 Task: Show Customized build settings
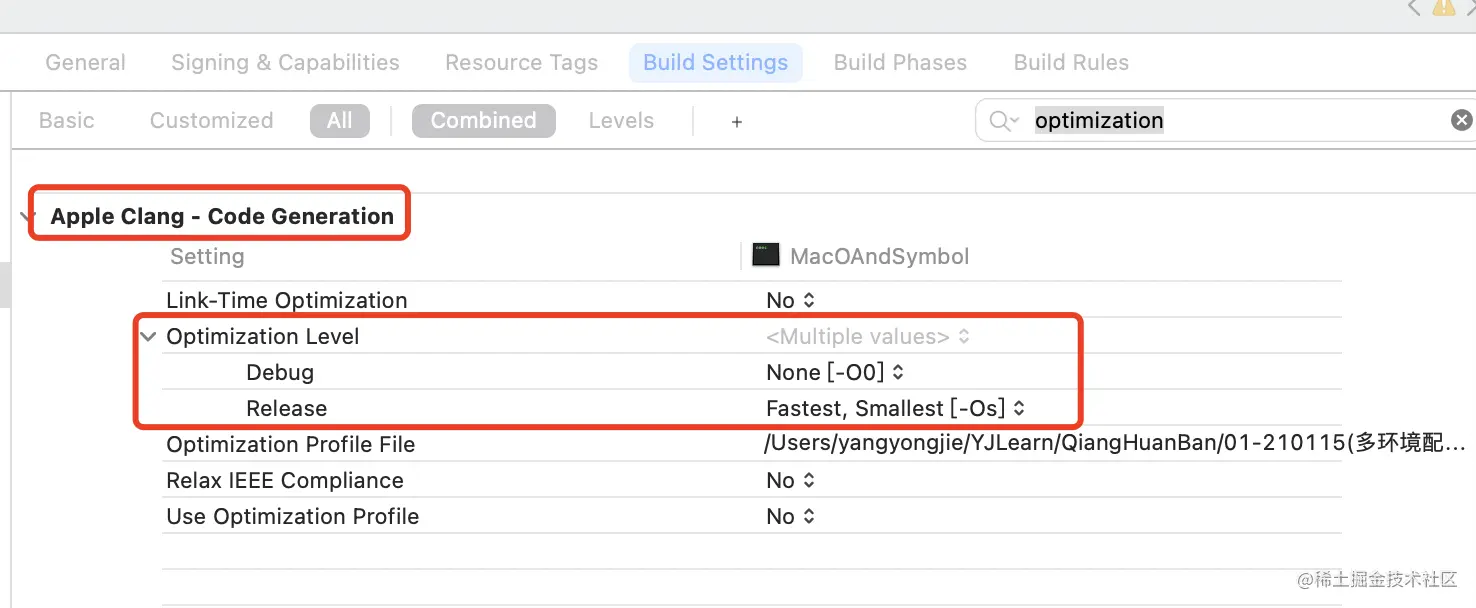click(211, 121)
